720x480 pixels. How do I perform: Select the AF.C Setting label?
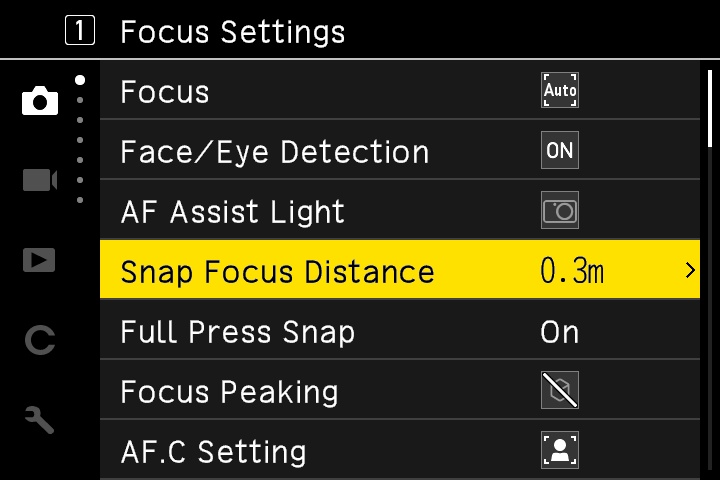tap(214, 452)
